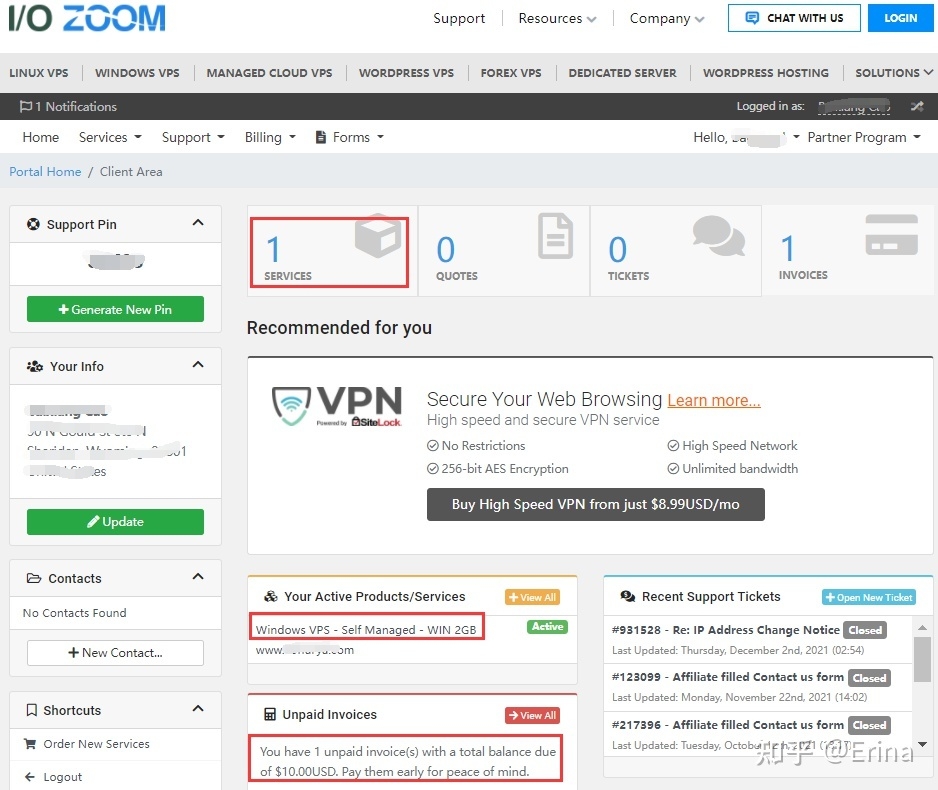Open the Billing menu dropdown
This screenshot has width=938, height=790.
coord(270,137)
